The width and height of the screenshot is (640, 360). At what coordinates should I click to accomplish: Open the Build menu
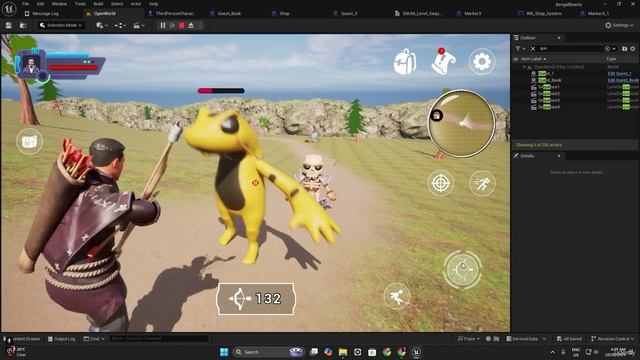click(98, 4)
